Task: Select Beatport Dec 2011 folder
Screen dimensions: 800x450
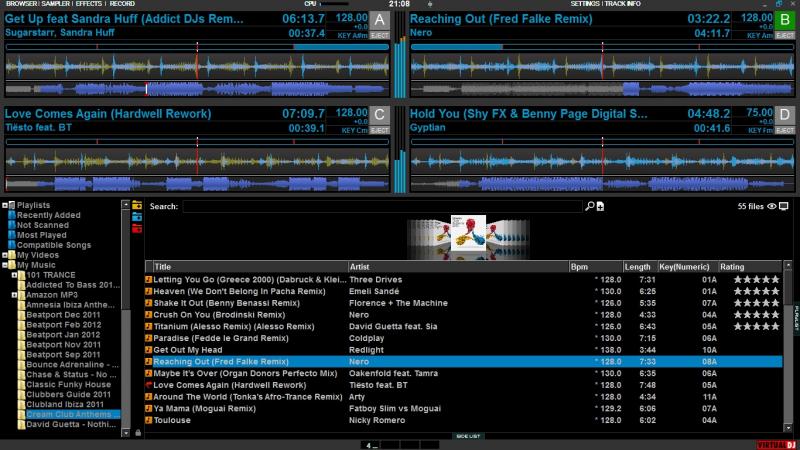Action: click(x=63, y=315)
